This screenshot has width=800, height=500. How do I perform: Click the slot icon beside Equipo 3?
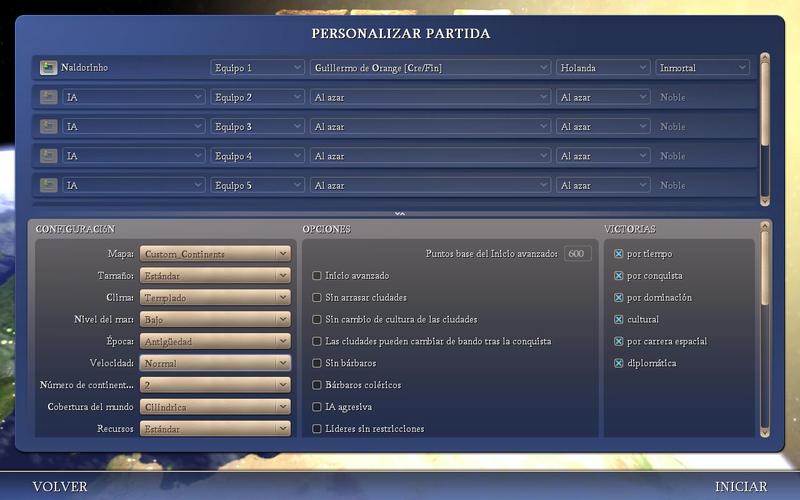tap(48, 127)
